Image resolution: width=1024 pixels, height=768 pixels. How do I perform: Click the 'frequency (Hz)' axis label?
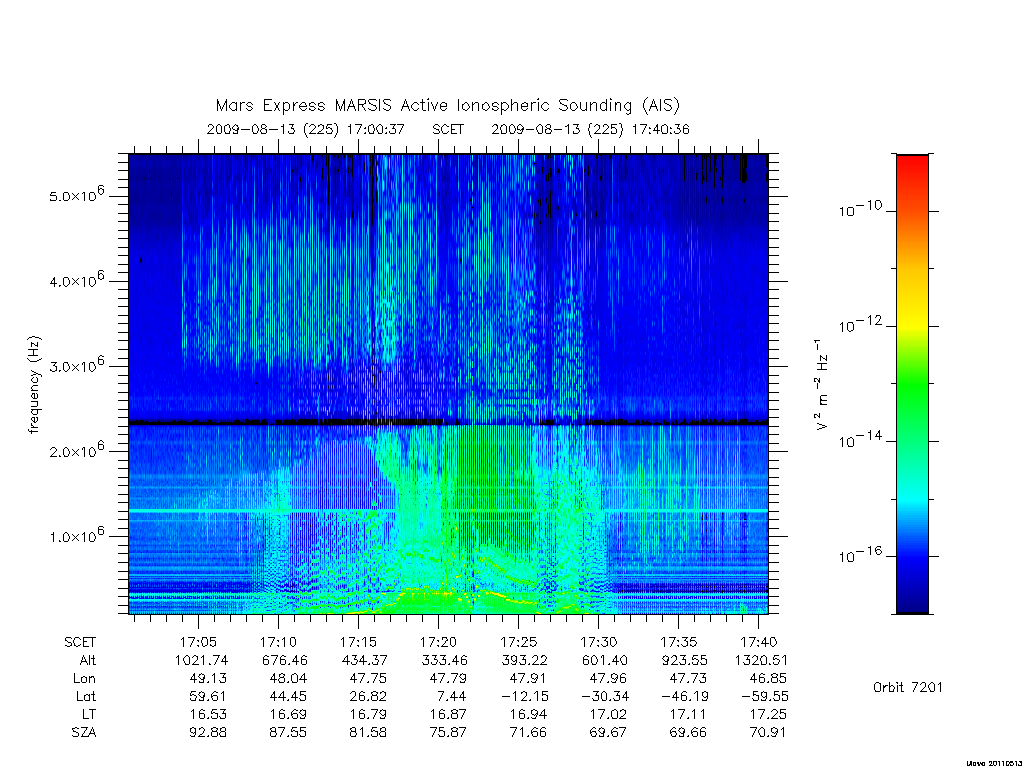[x=34, y=385]
